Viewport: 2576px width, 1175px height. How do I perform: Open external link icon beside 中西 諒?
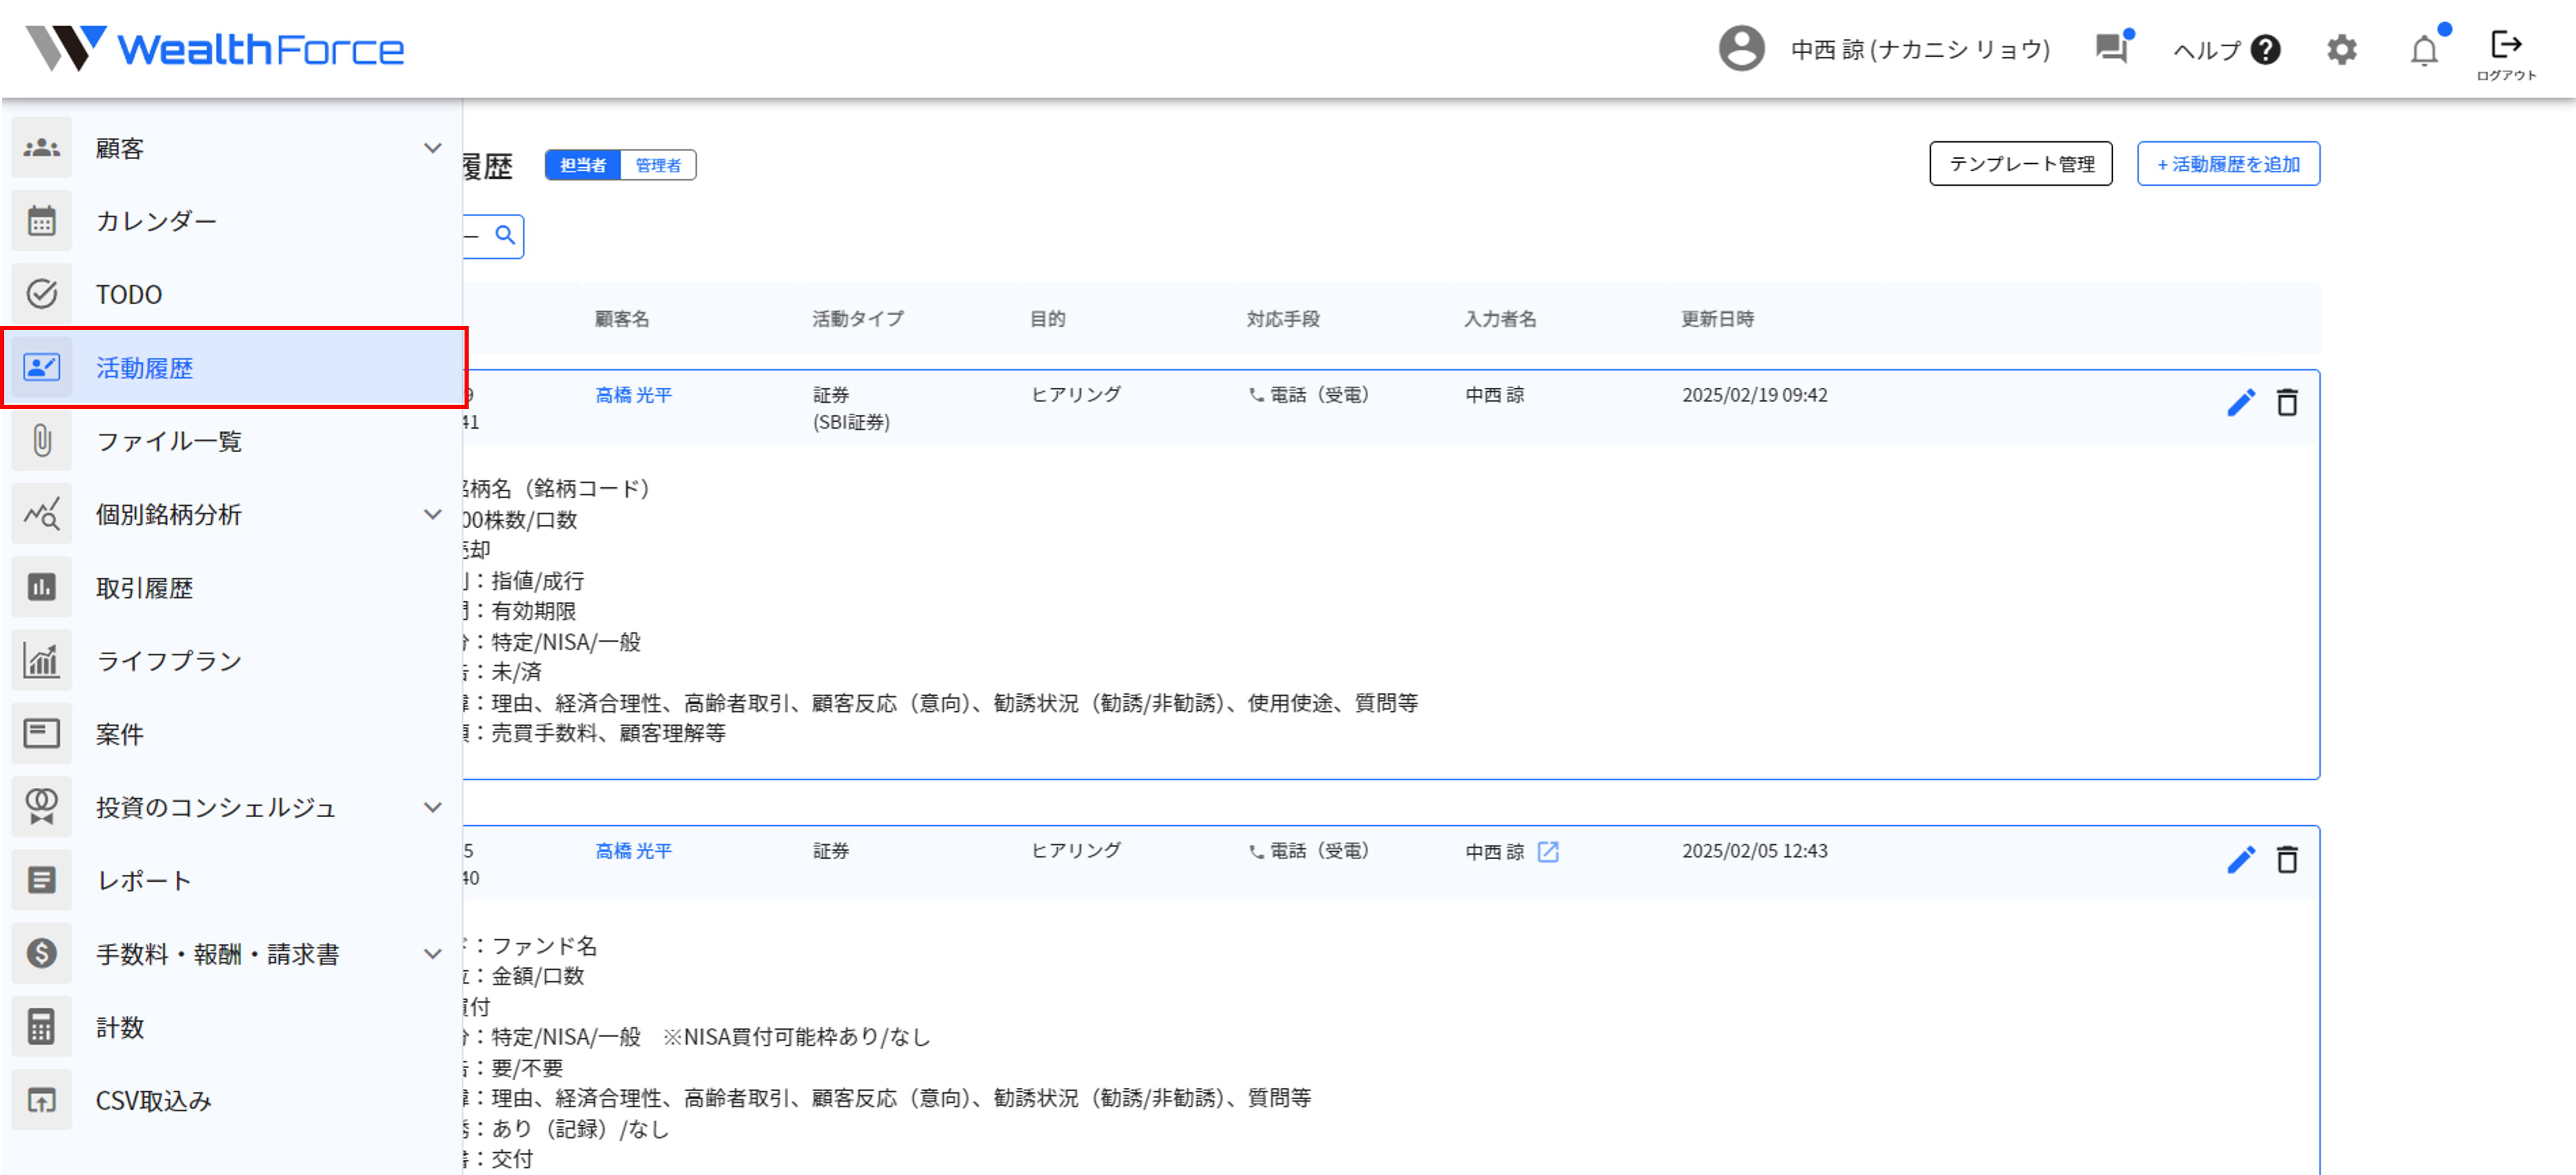click(x=1547, y=851)
